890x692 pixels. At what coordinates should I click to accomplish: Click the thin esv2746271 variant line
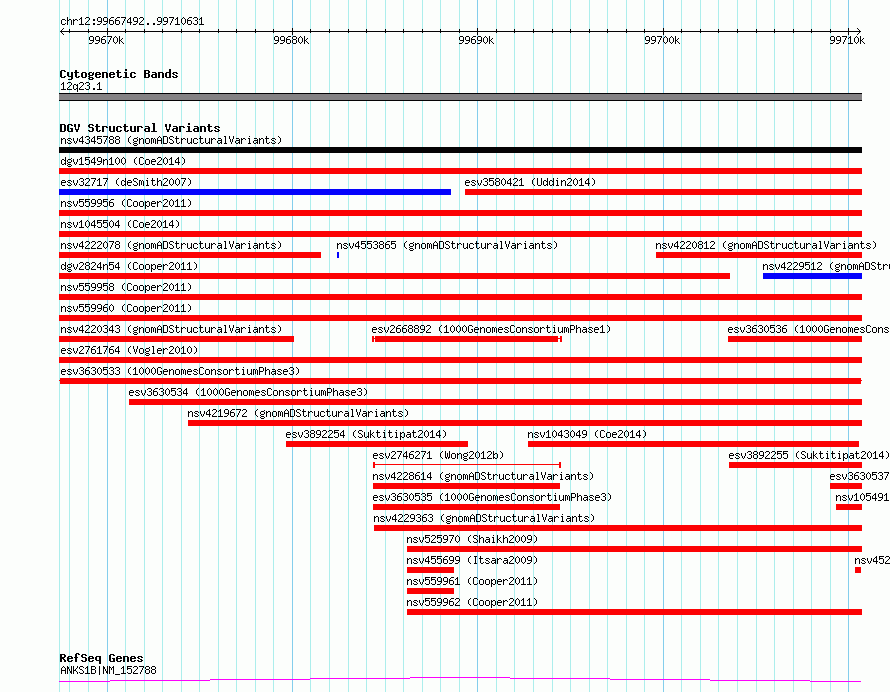[x=467, y=465]
